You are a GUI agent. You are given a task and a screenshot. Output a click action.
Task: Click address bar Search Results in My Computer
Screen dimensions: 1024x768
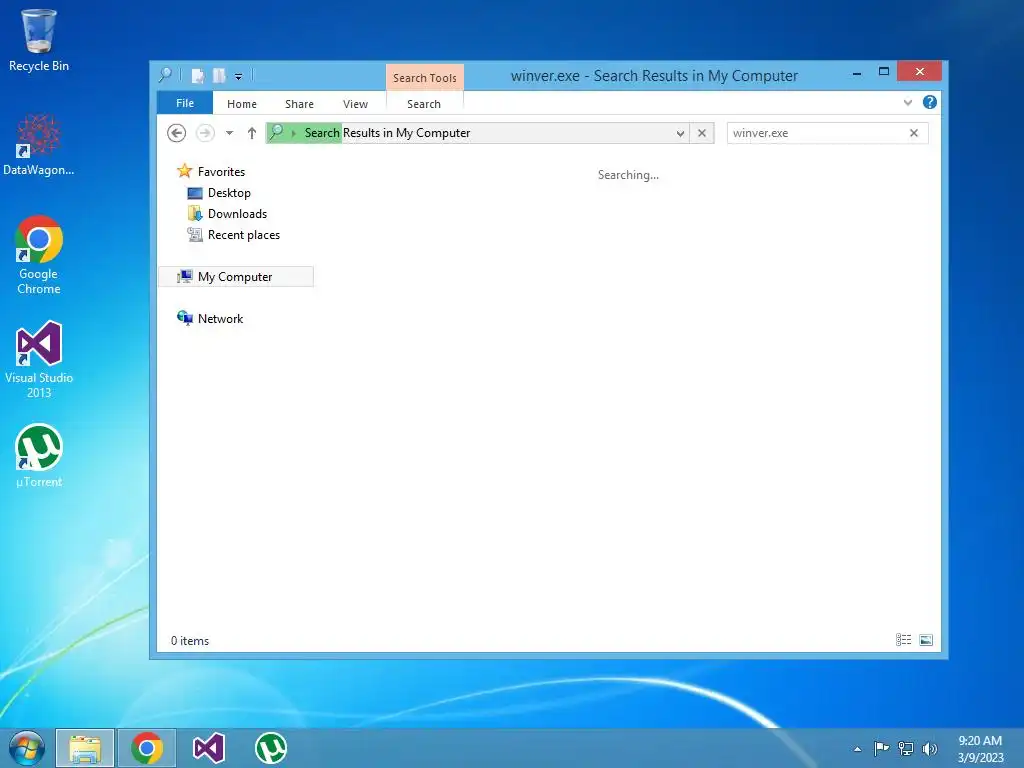point(387,133)
